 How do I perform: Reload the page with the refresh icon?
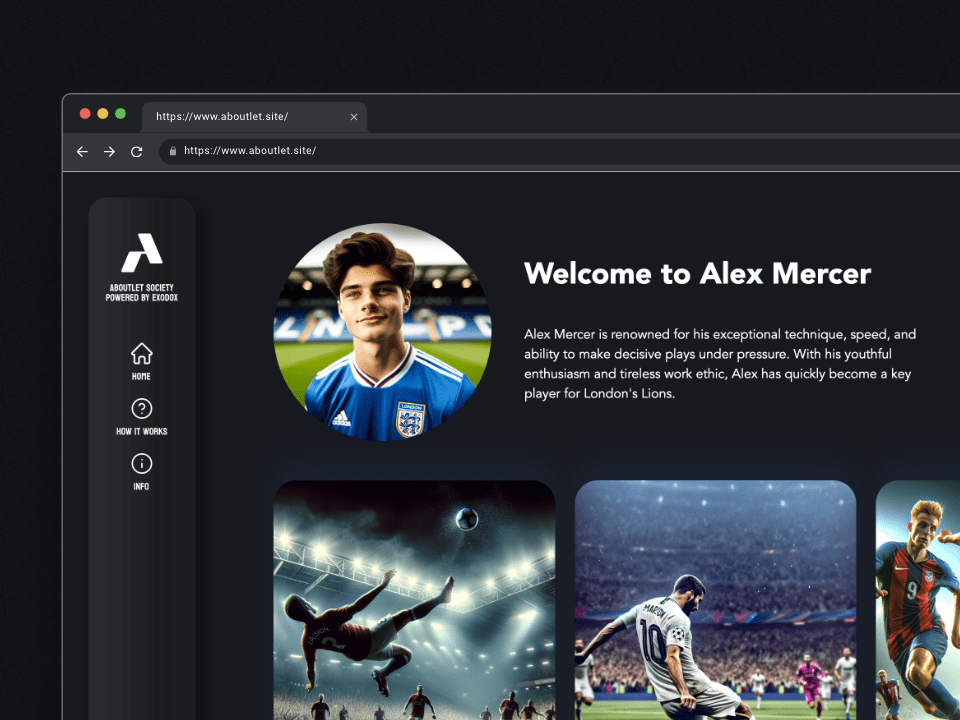[137, 151]
